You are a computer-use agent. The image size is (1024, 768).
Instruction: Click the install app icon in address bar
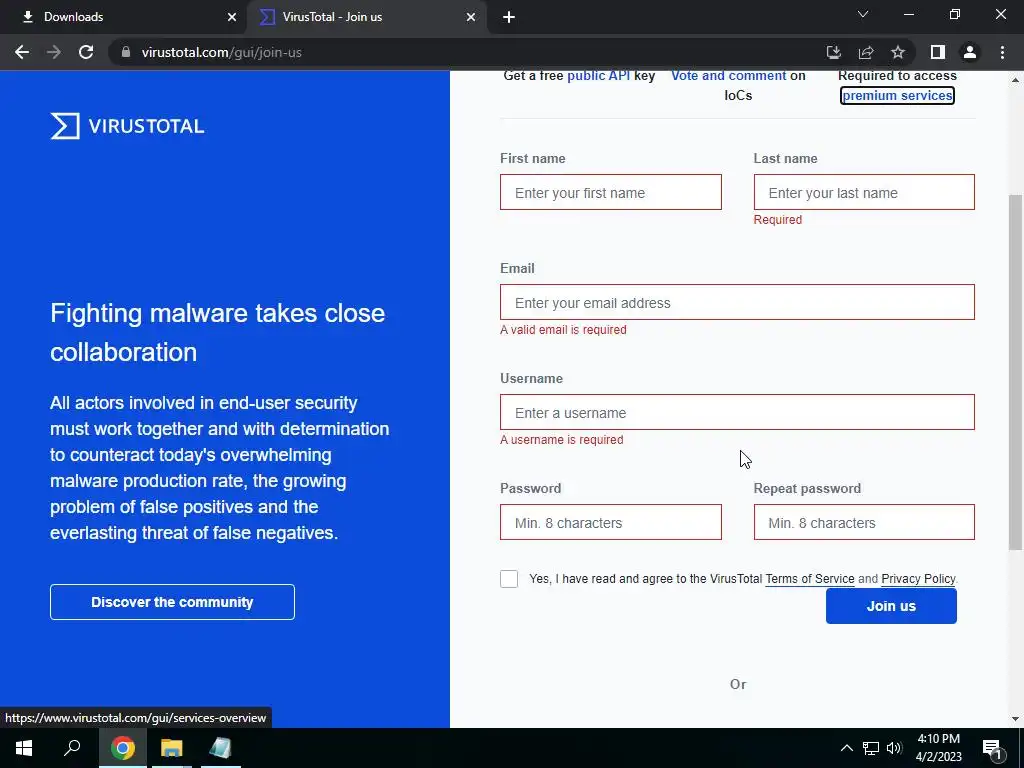click(x=833, y=52)
